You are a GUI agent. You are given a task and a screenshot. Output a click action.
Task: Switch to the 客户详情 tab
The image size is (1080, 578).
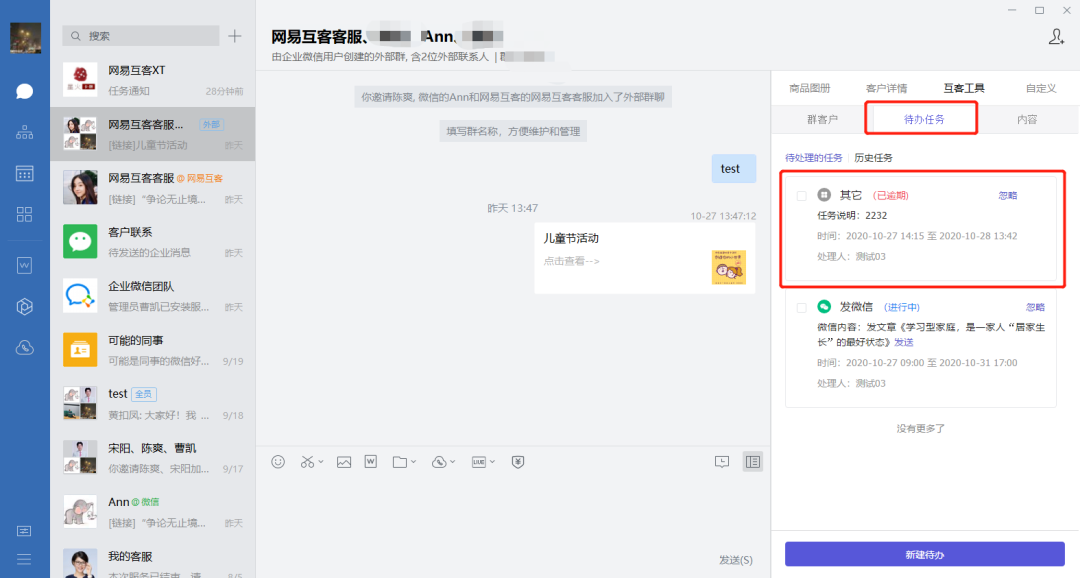886,88
